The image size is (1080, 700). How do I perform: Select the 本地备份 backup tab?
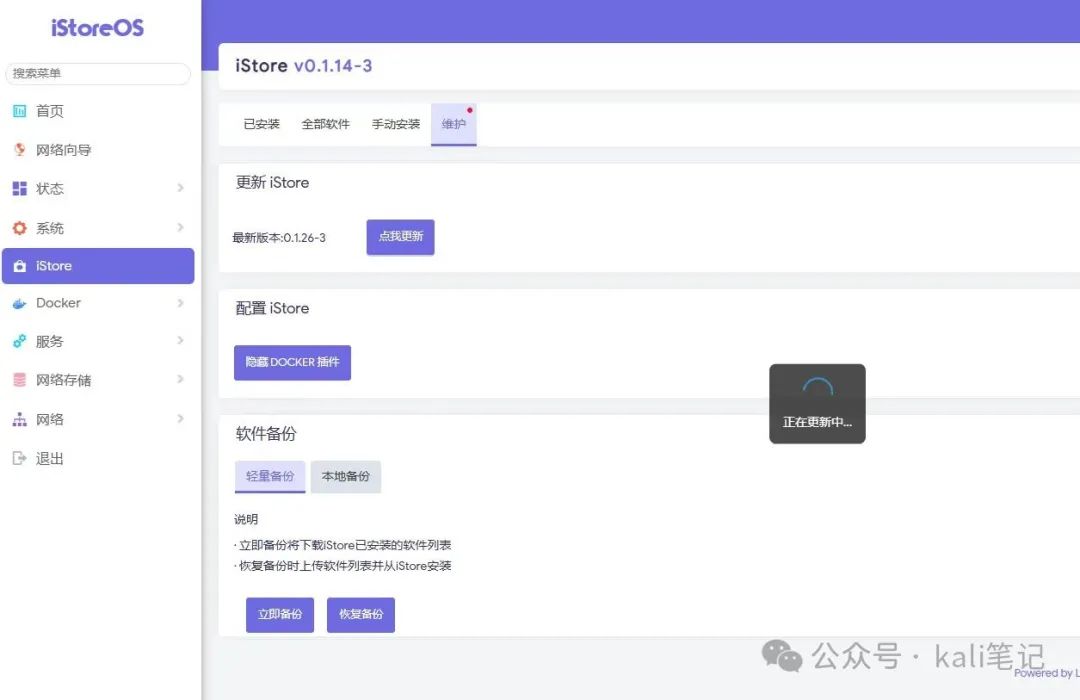(x=346, y=476)
